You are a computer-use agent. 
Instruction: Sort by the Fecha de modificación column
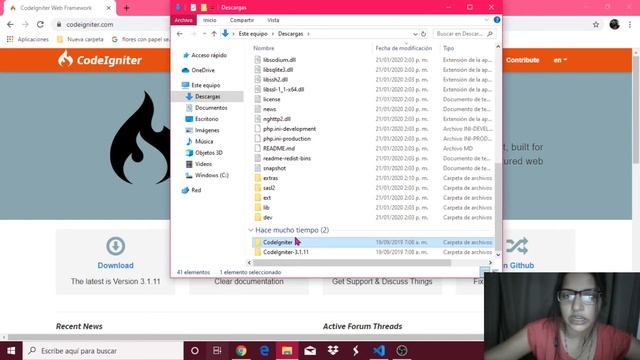pos(404,48)
